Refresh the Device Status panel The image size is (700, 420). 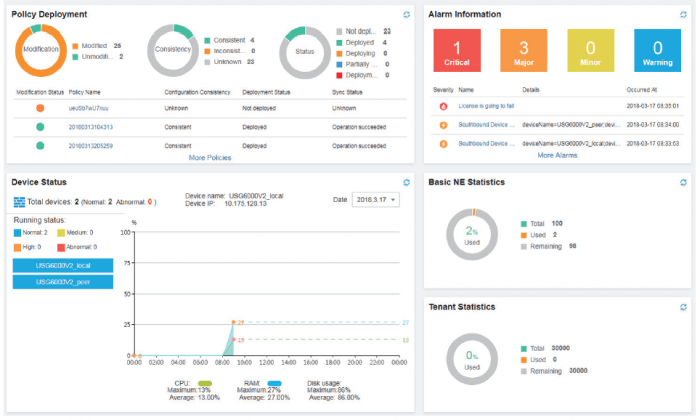click(405, 182)
